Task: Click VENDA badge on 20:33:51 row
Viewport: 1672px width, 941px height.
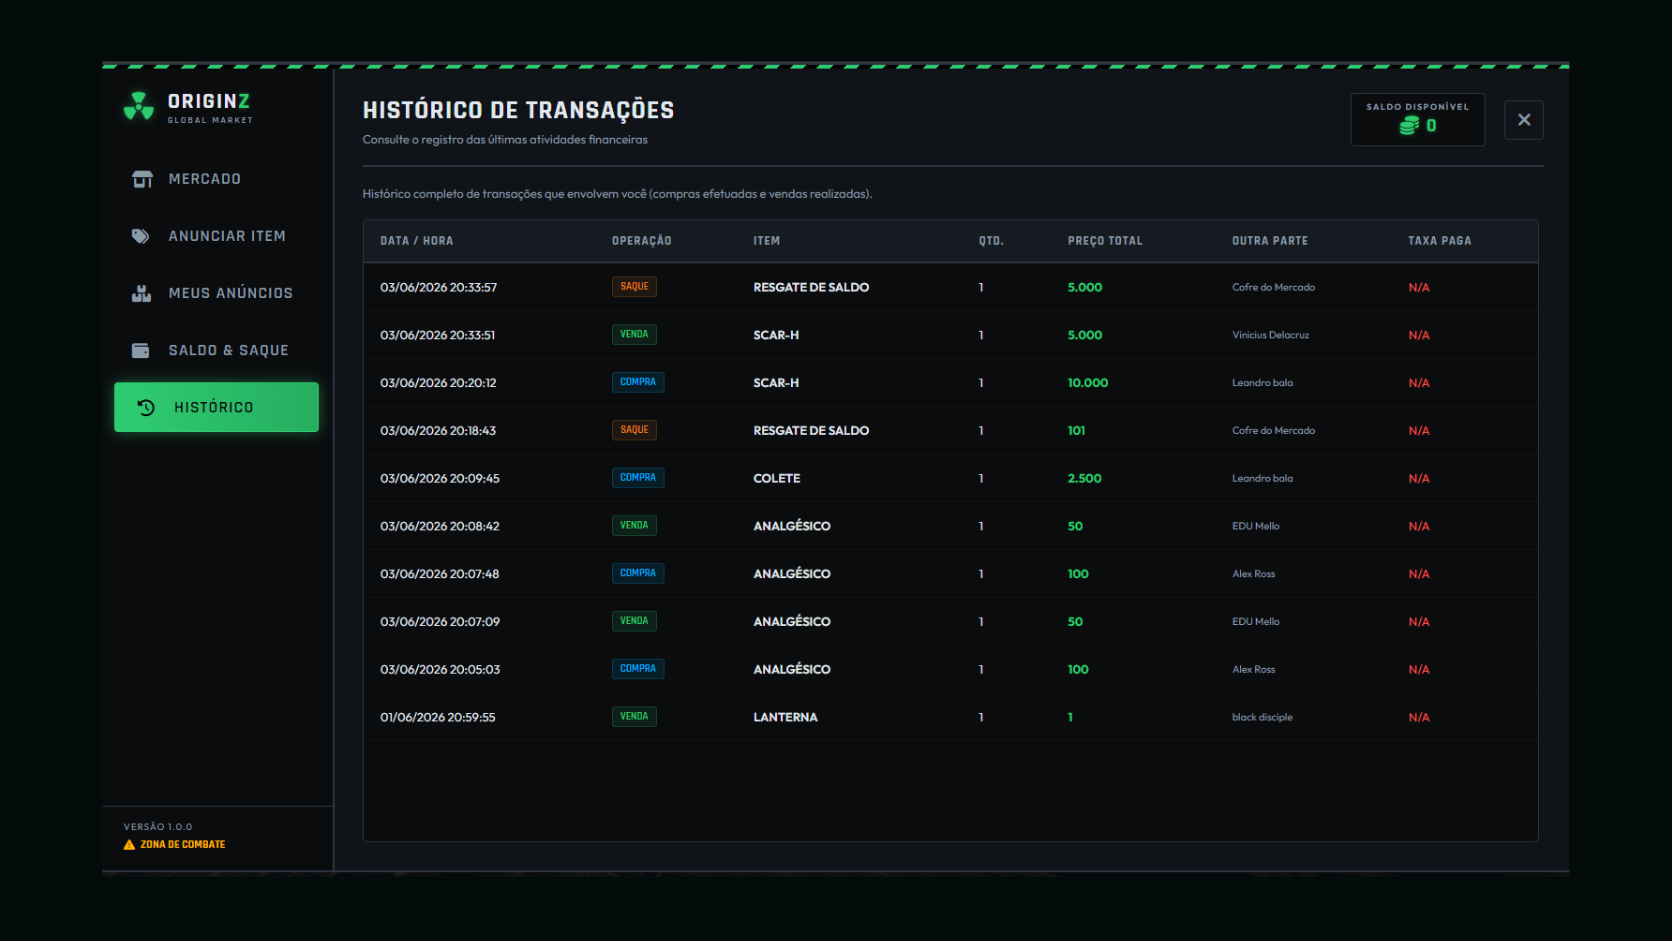Action: coord(634,335)
